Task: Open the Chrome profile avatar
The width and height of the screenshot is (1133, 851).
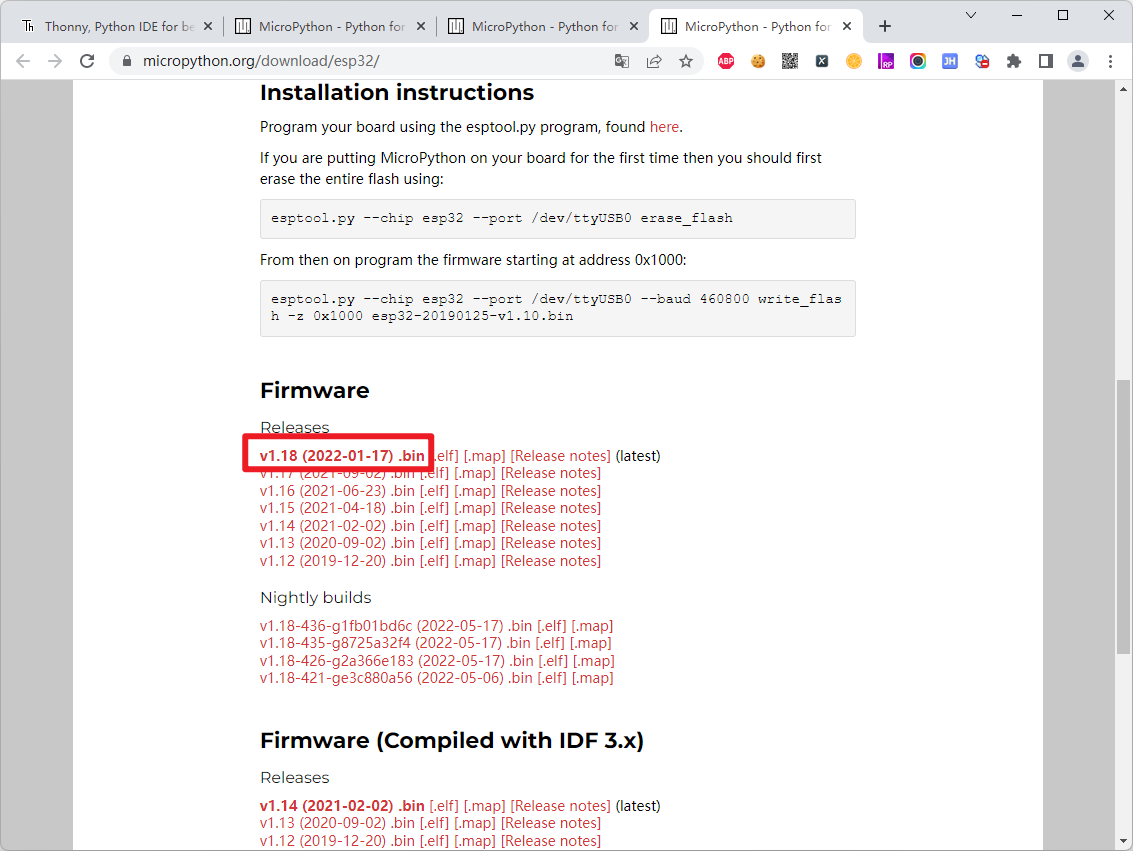Action: click(x=1077, y=61)
